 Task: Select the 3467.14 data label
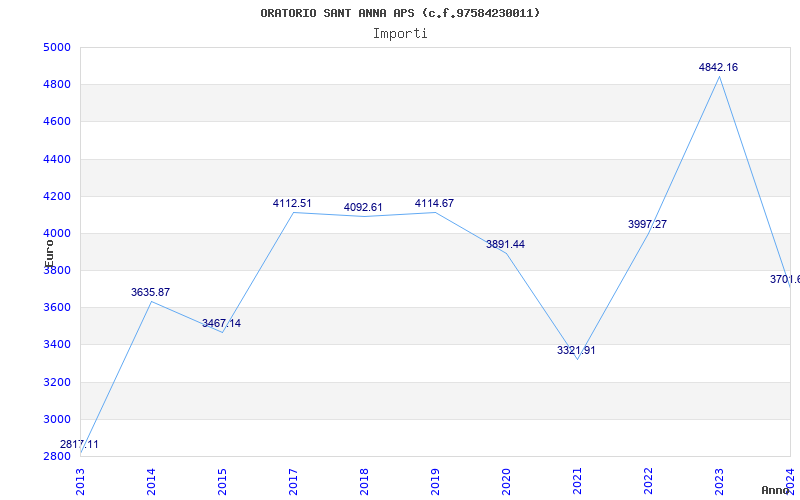tap(221, 323)
